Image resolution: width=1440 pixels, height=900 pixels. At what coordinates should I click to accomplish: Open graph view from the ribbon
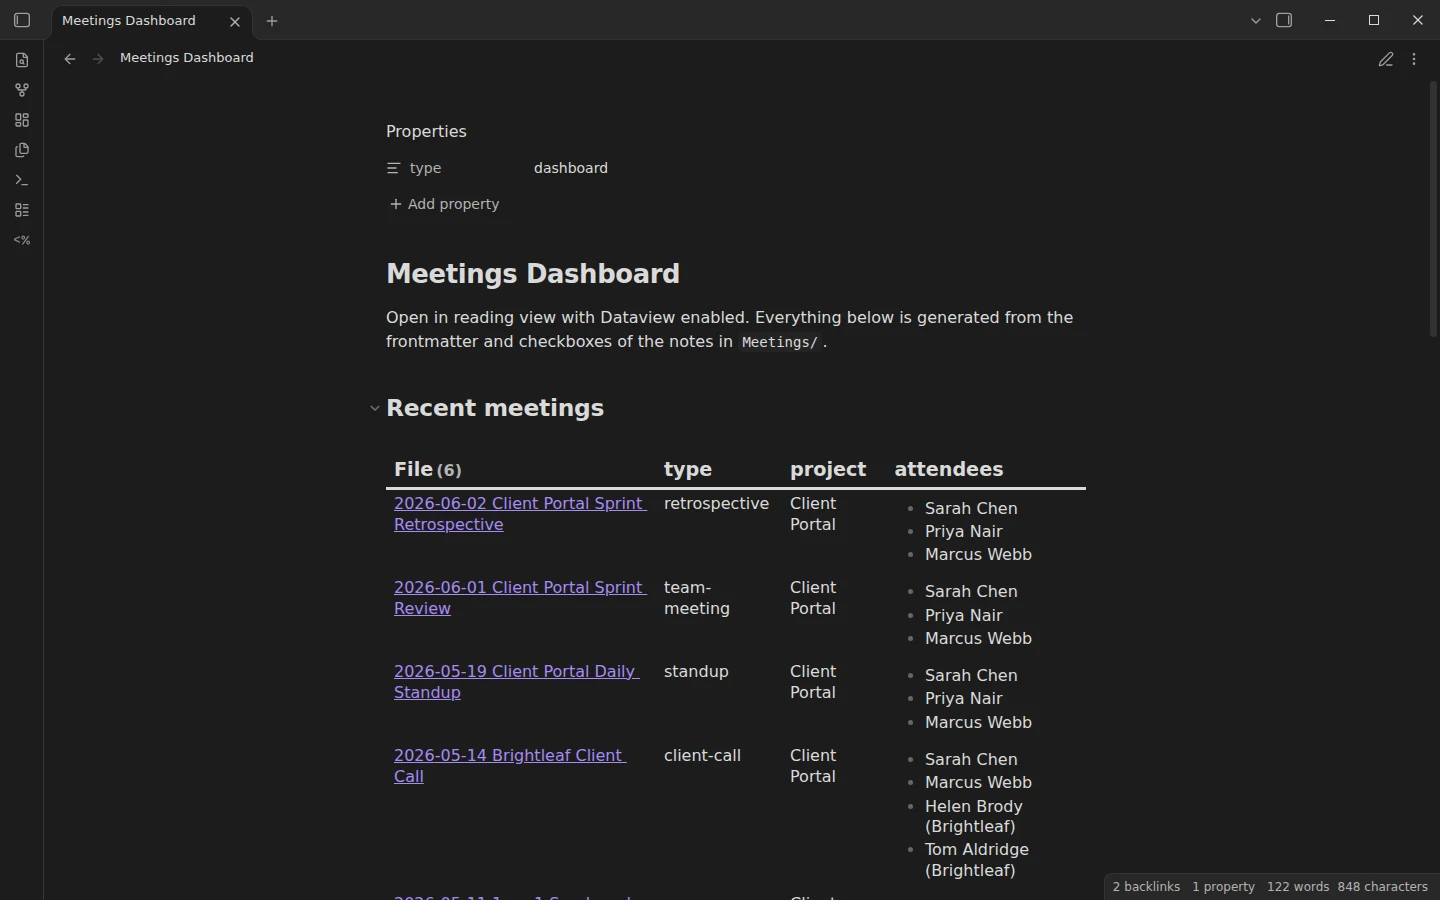pos(22,90)
